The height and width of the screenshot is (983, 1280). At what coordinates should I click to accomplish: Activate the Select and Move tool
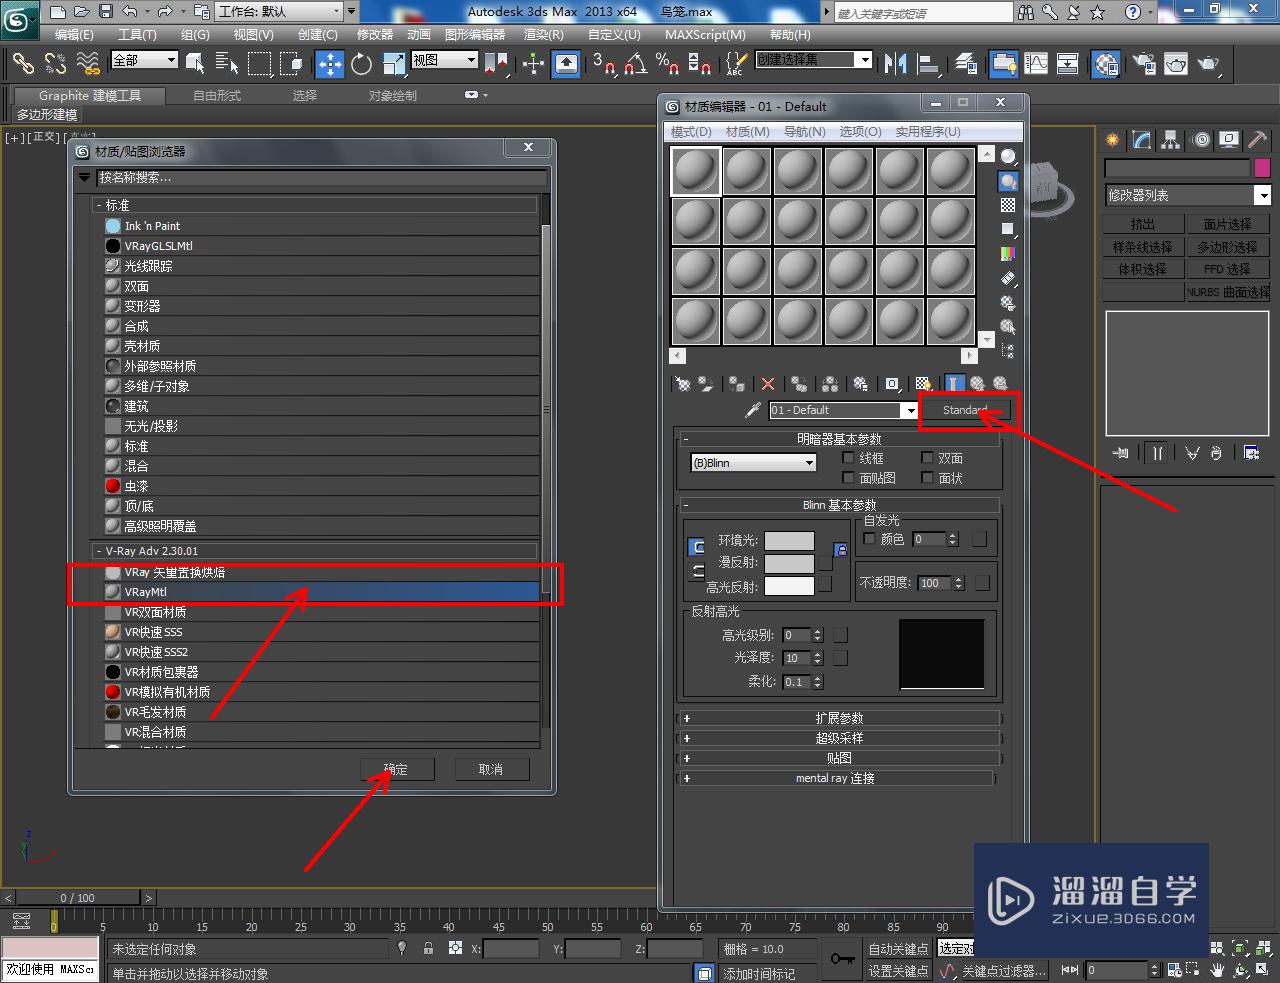330,64
